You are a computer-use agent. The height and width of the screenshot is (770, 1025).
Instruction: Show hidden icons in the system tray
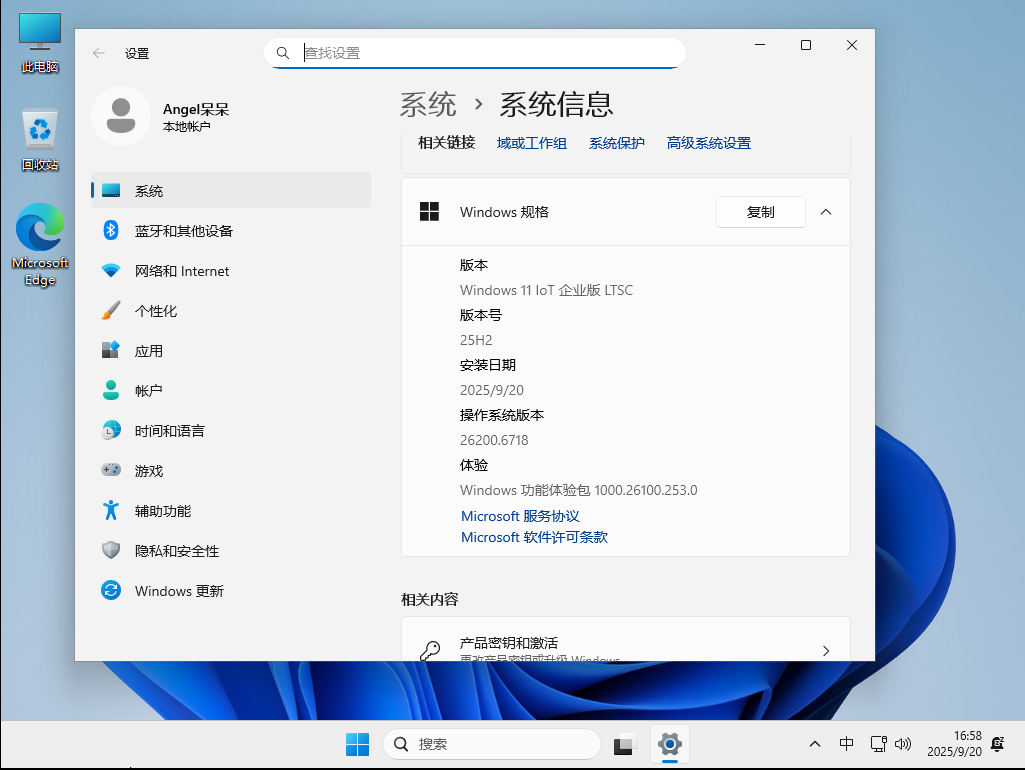(815, 744)
